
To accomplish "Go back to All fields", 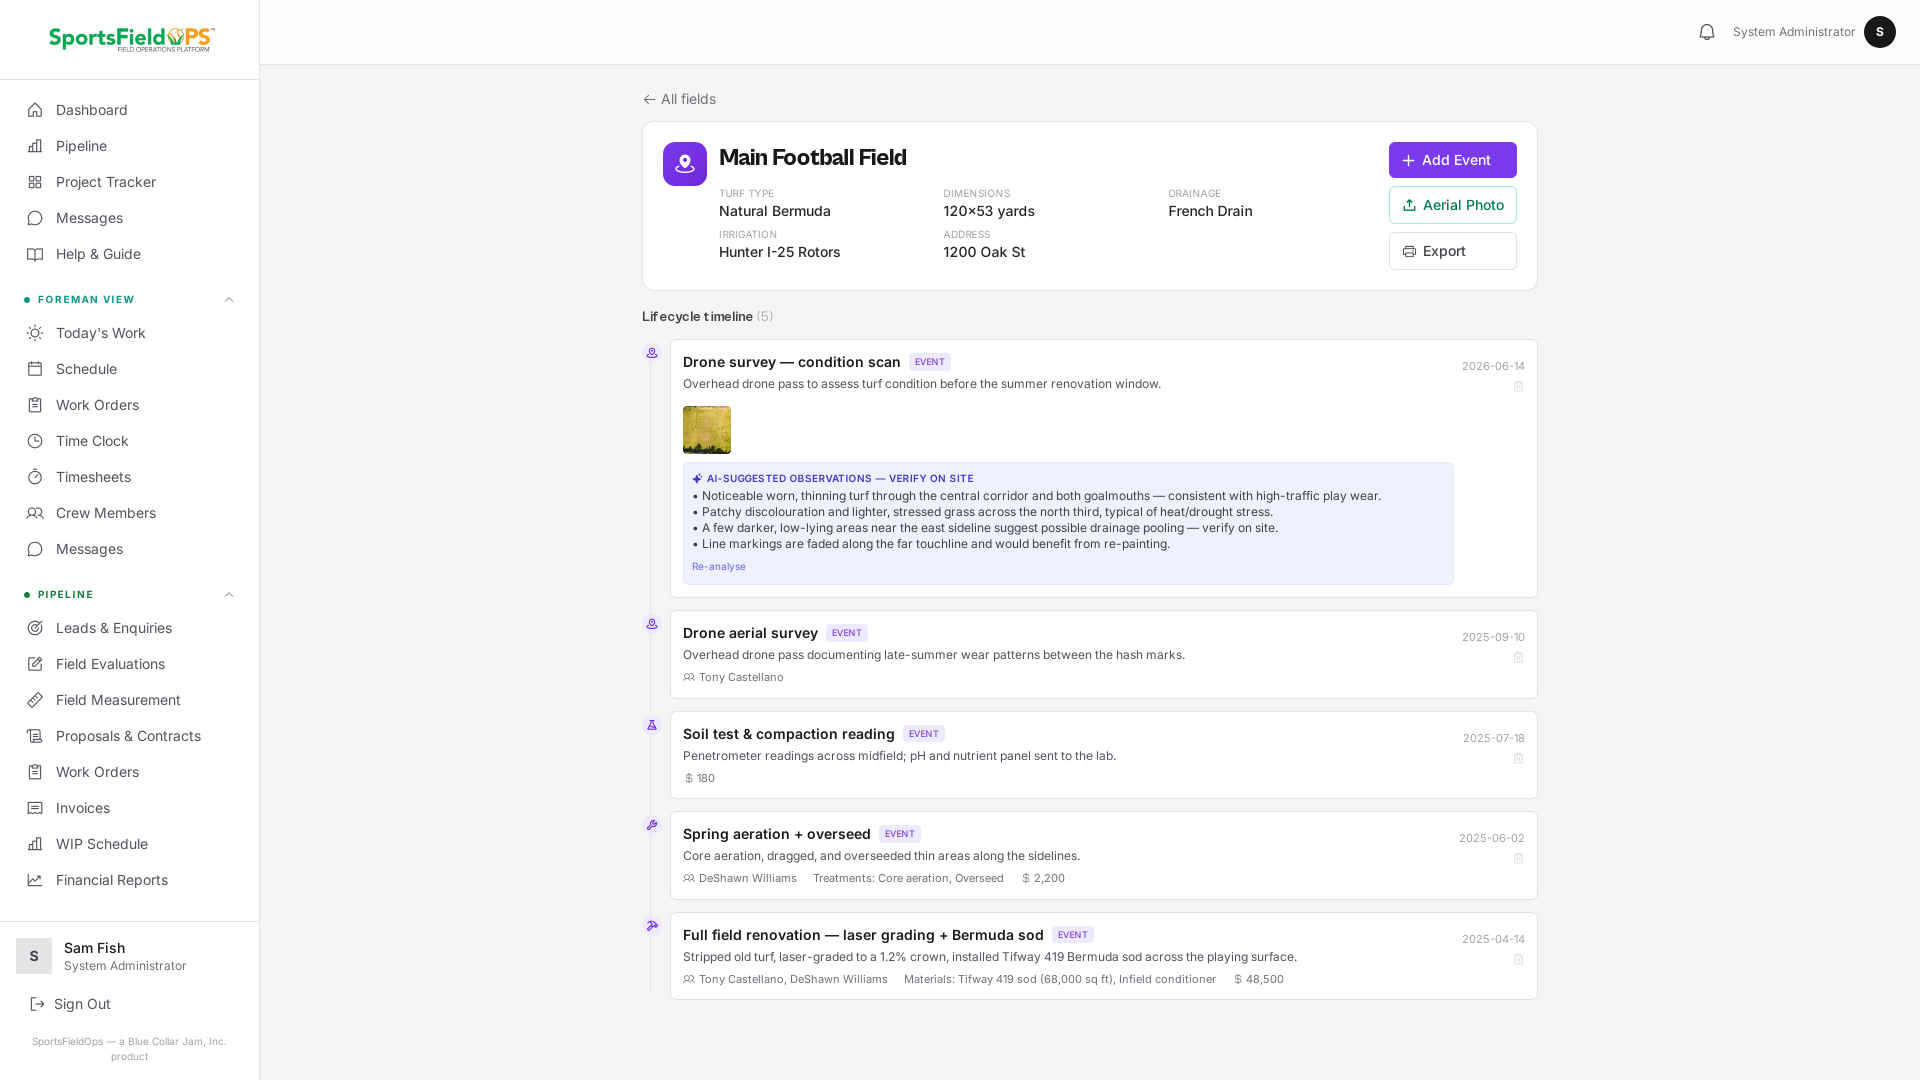I will [x=679, y=99].
